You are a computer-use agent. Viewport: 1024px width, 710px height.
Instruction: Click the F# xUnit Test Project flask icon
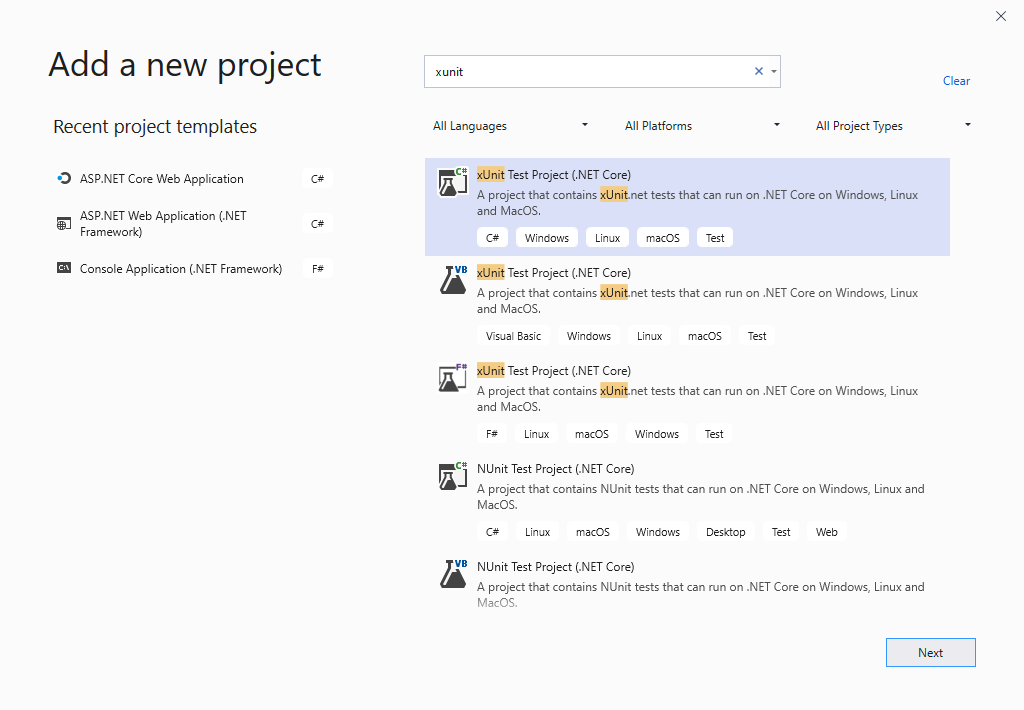453,378
